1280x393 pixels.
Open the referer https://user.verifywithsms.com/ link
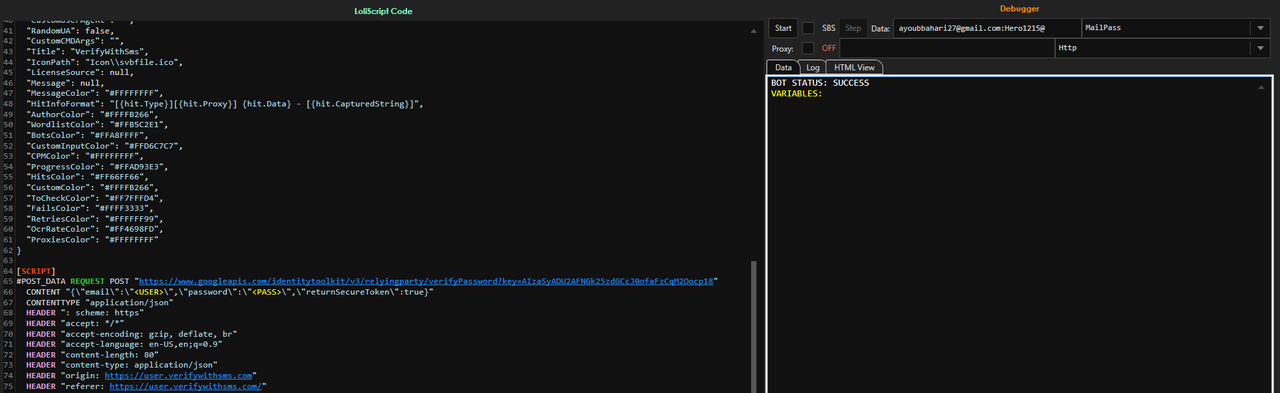click(x=186, y=386)
